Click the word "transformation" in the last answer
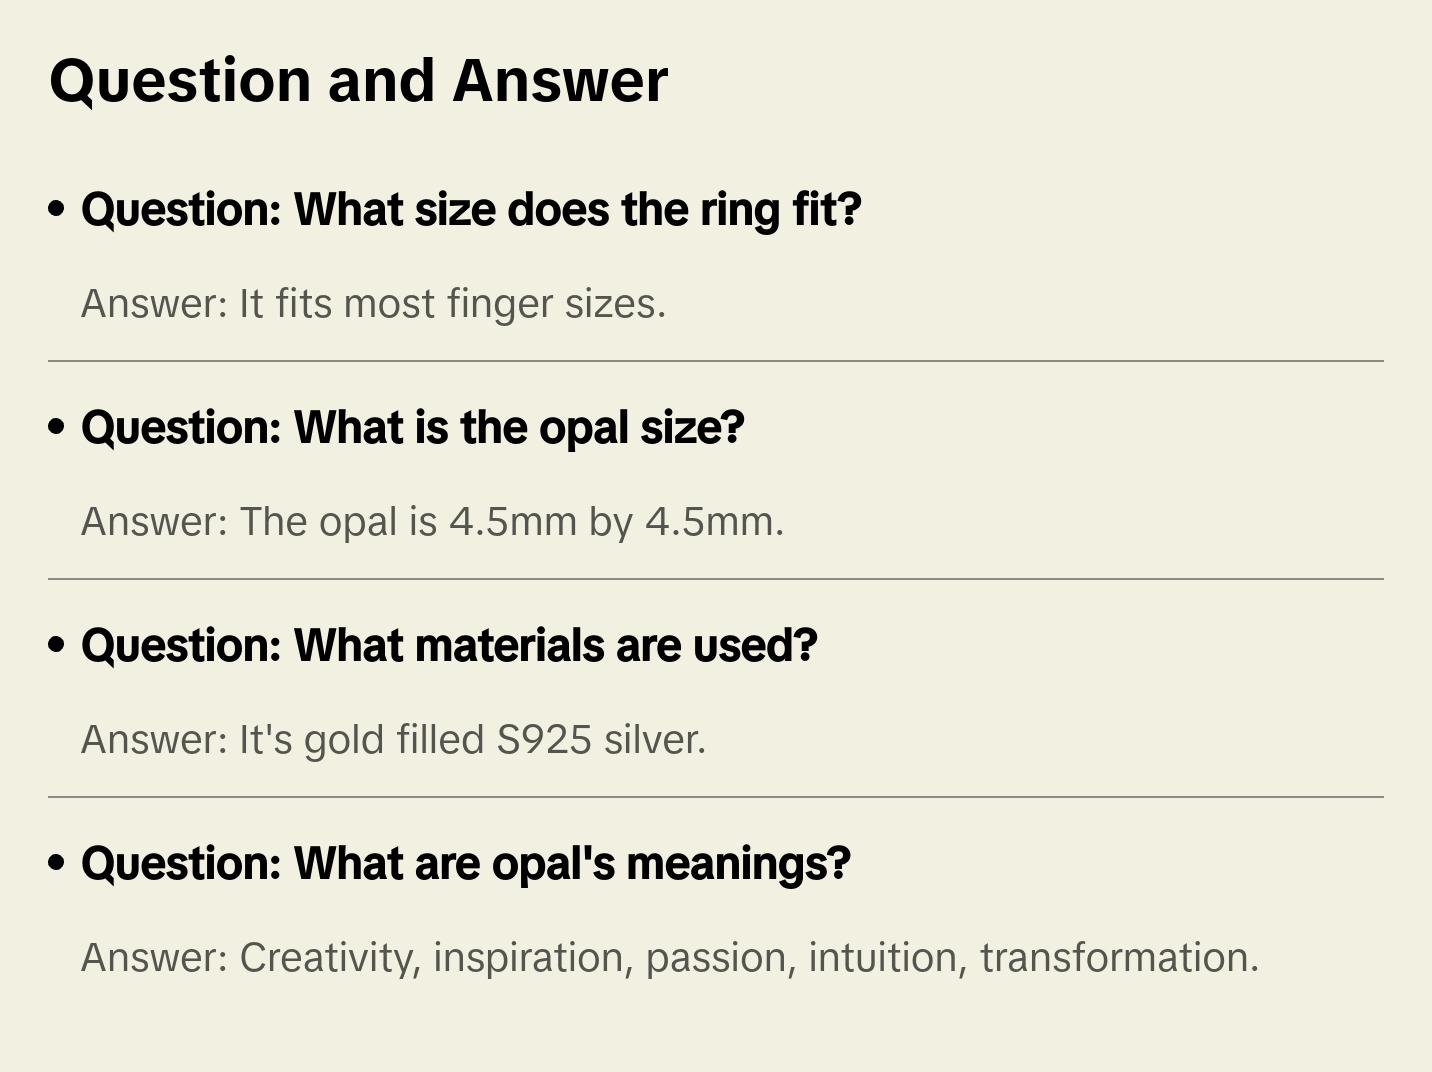 [x=1118, y=958]
